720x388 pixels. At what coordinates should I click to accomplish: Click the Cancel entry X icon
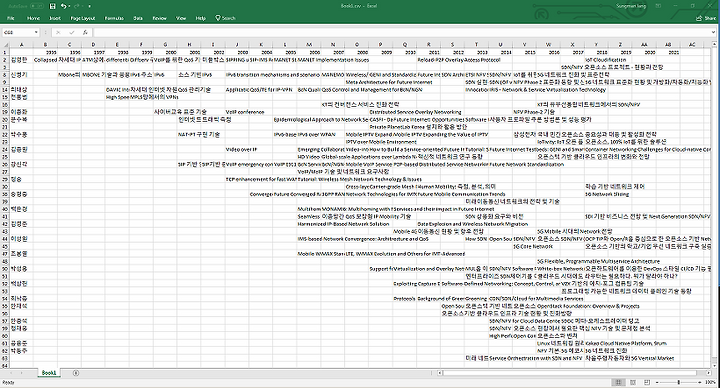click(x=58, y=33)
